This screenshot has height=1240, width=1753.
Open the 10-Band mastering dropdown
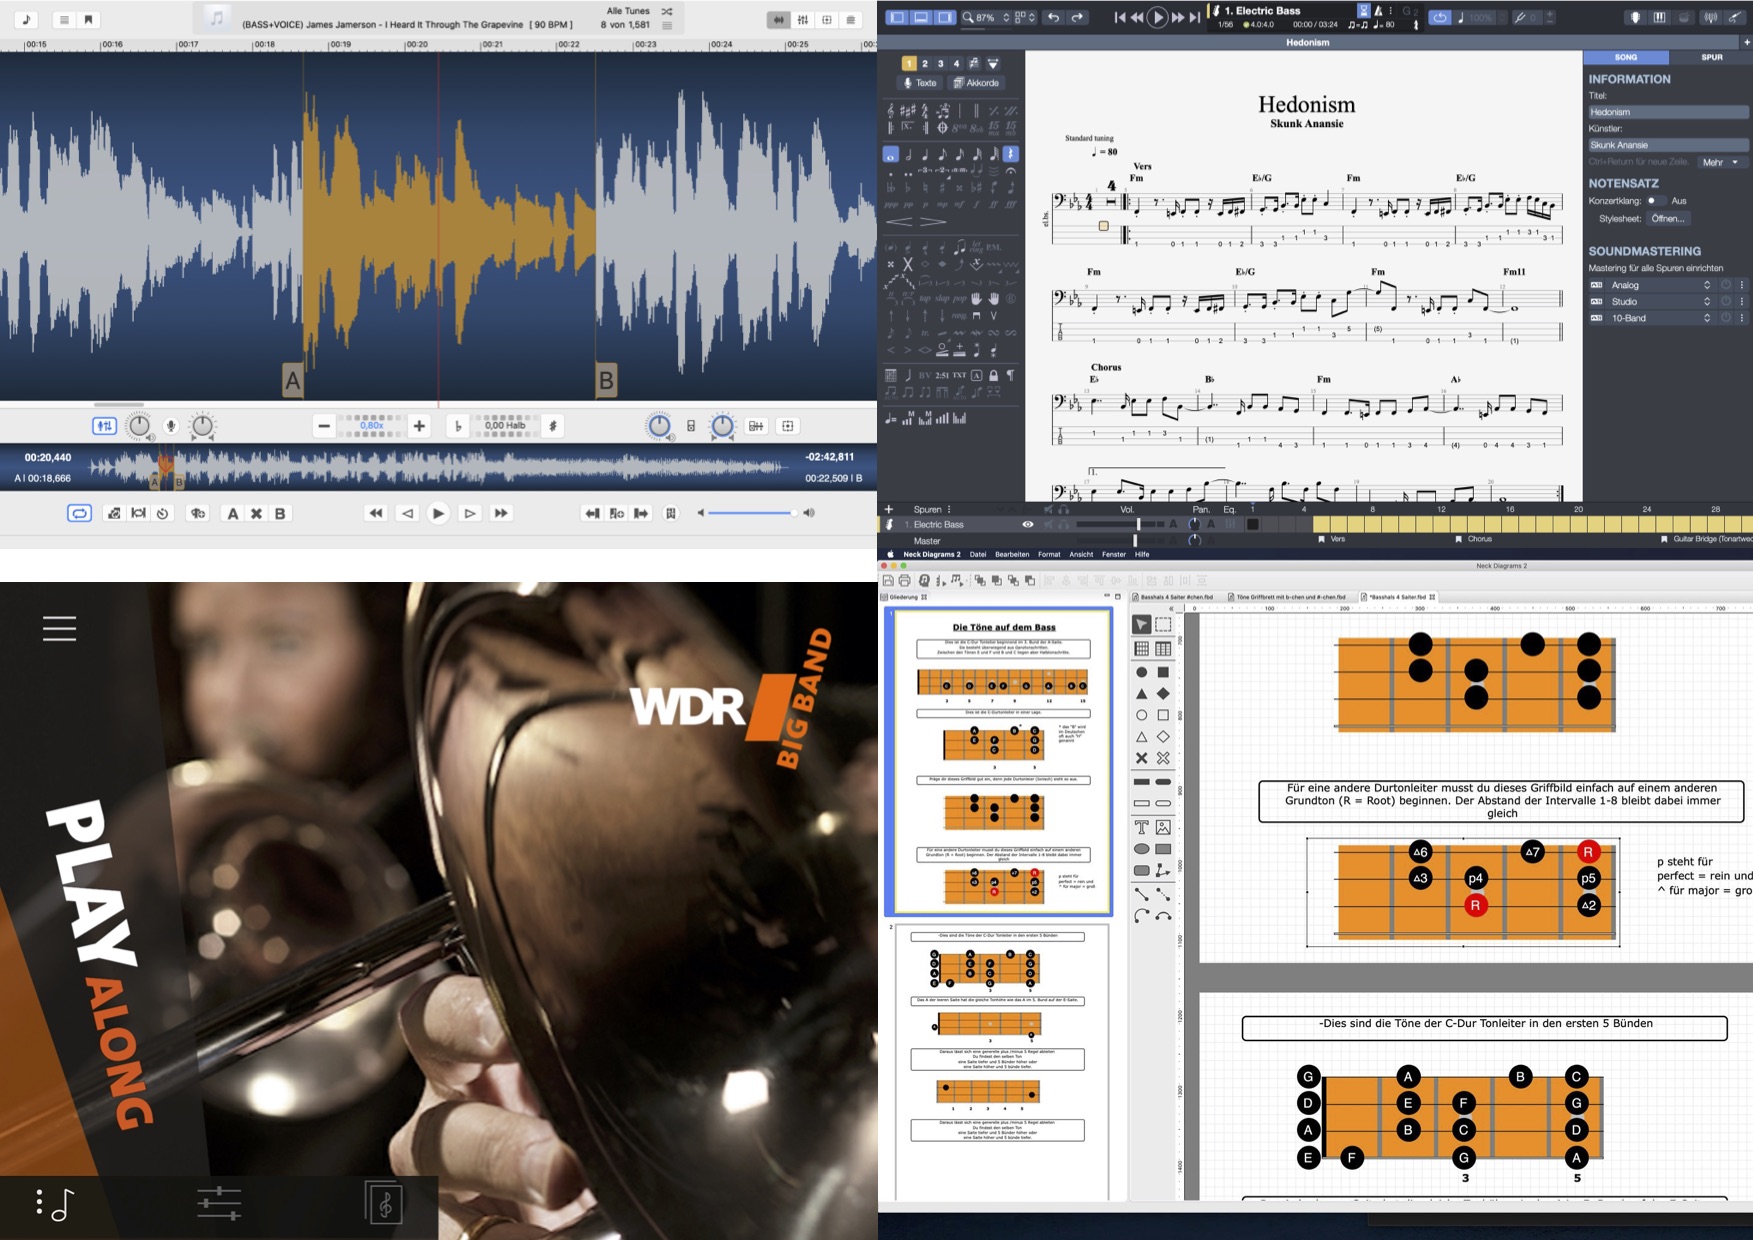pyautogui.click(x=1661, y=318)
